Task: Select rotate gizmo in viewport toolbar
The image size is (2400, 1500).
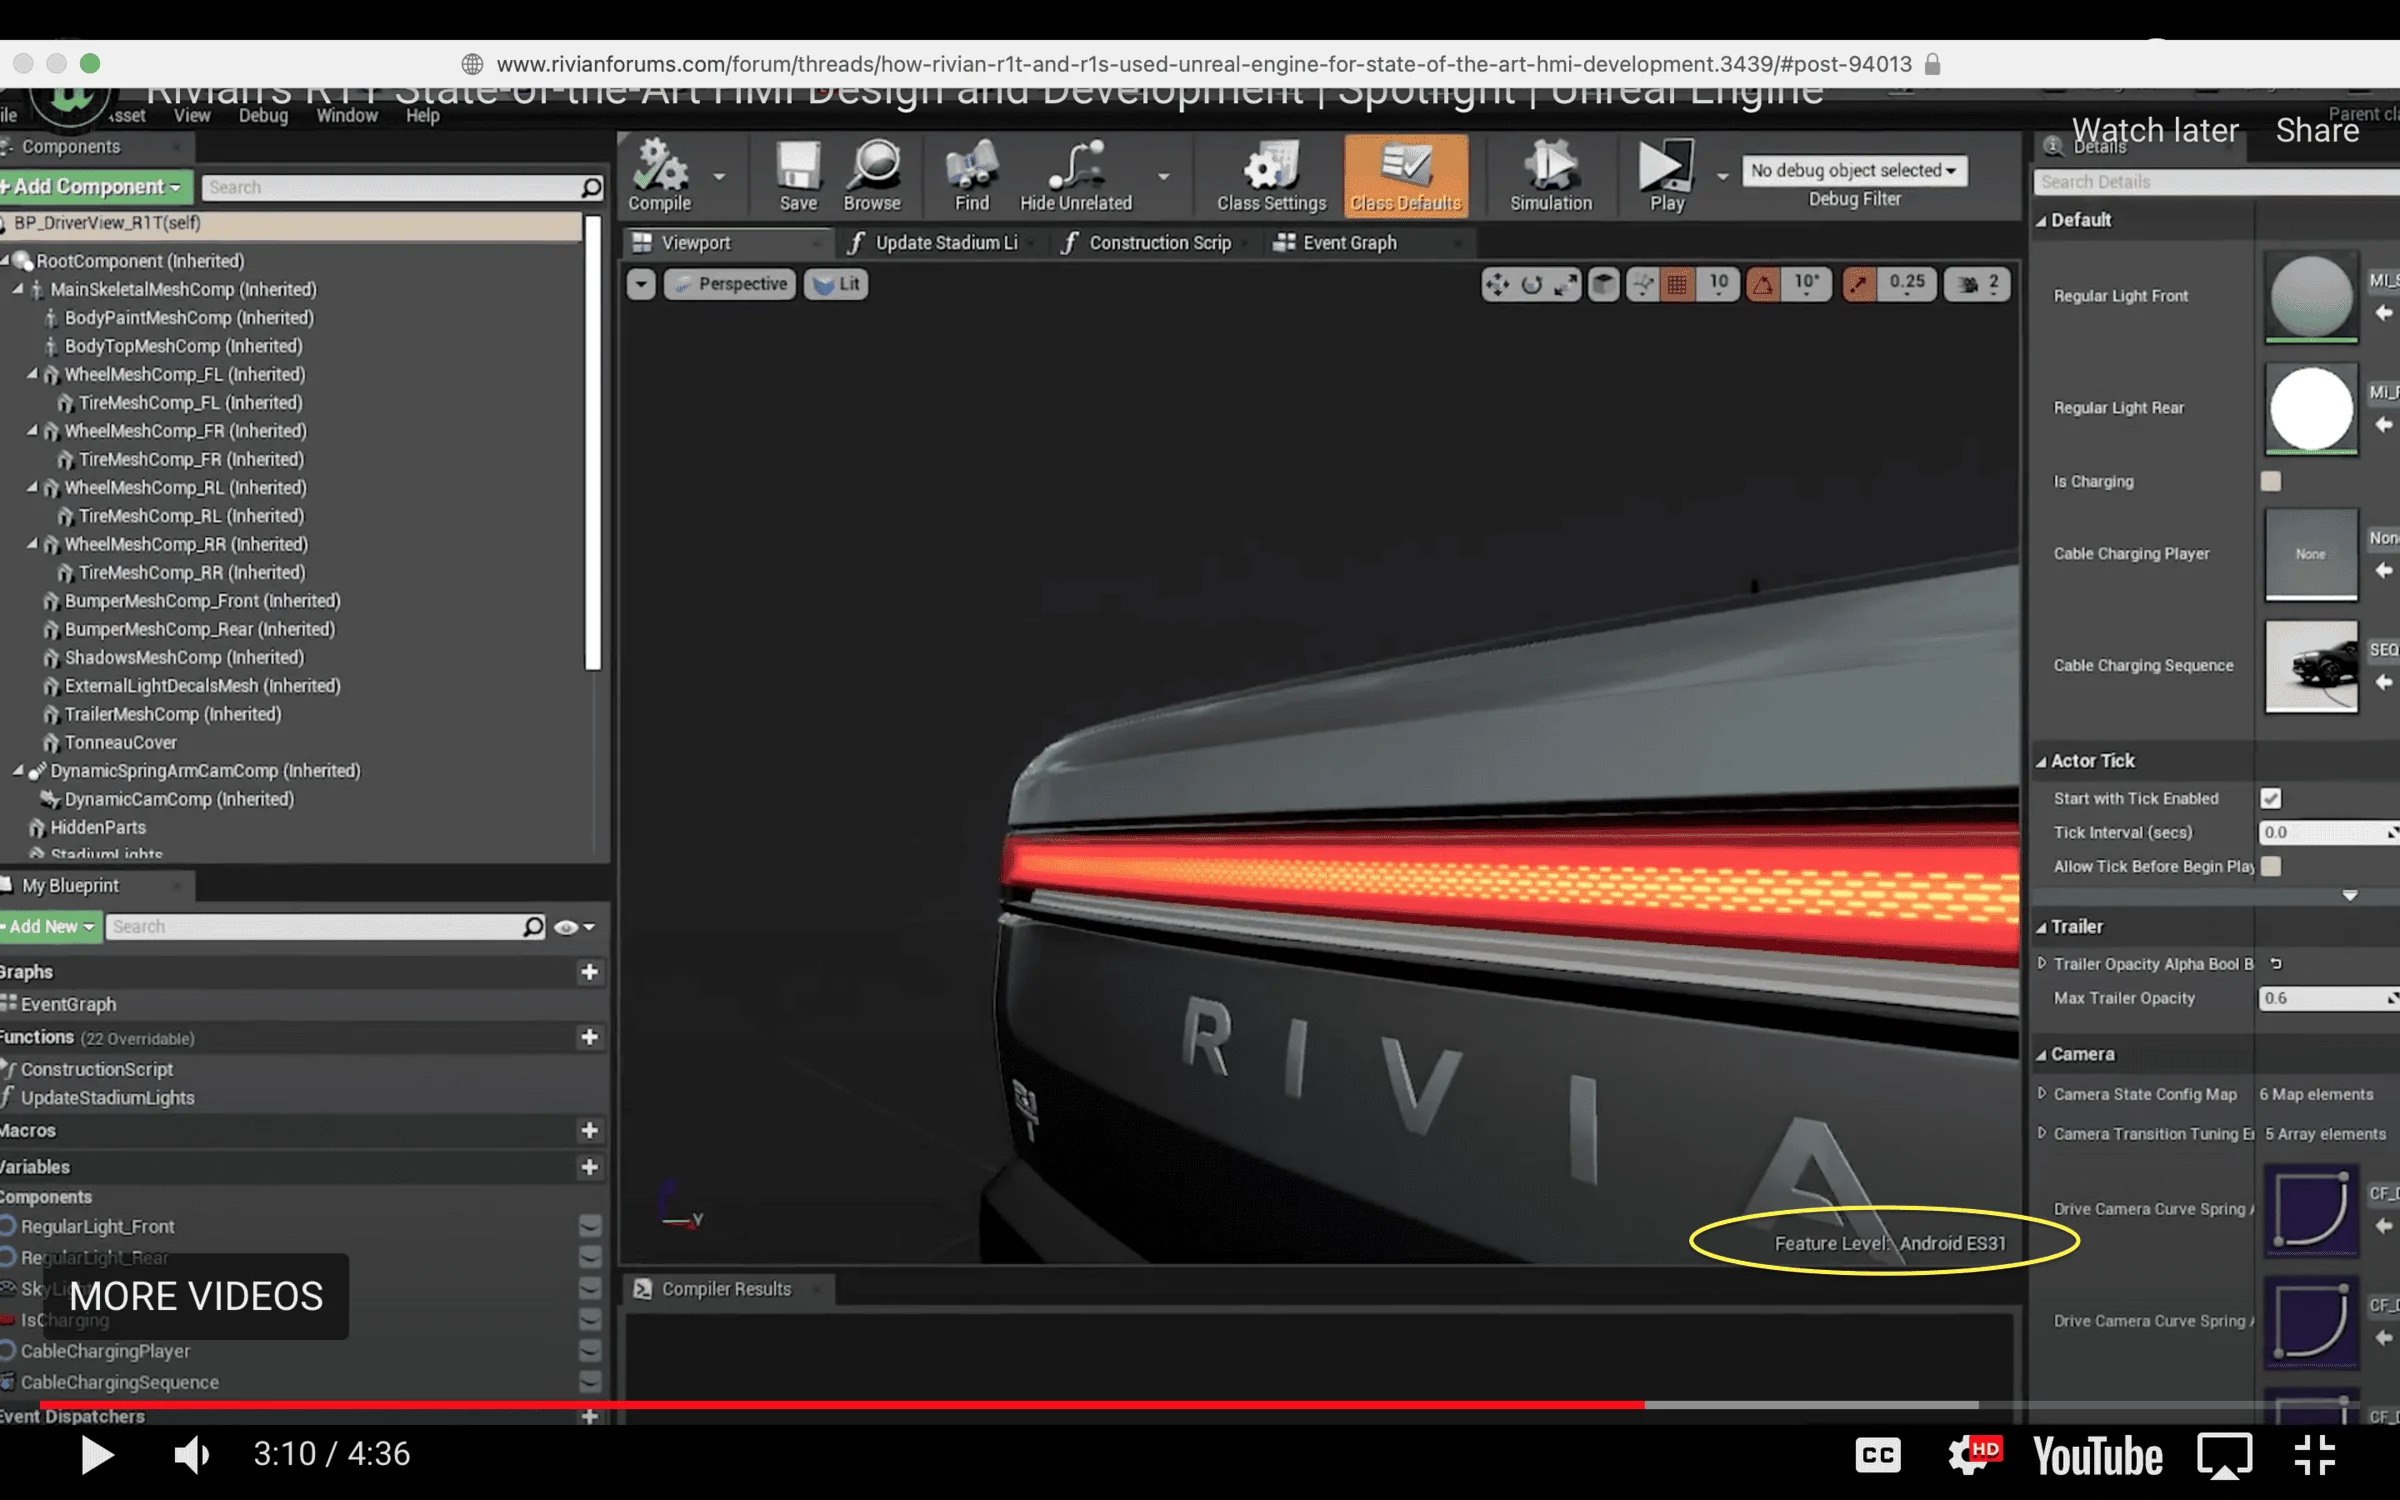Action: tap(1531, 285)
